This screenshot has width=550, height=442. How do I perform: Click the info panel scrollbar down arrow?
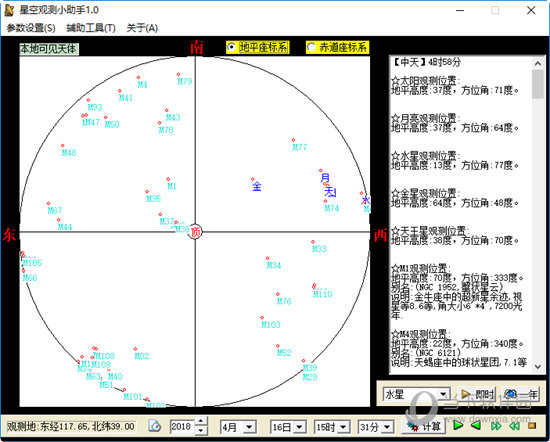pos(538,366)
